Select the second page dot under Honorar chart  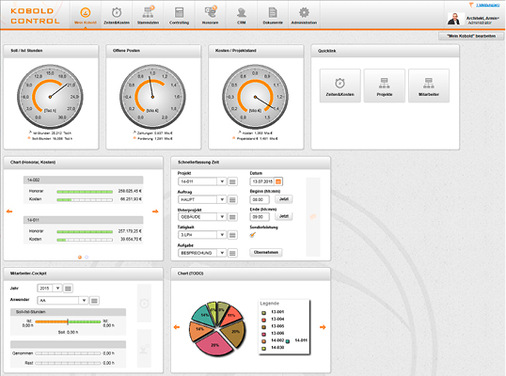(x=87, y=257)
